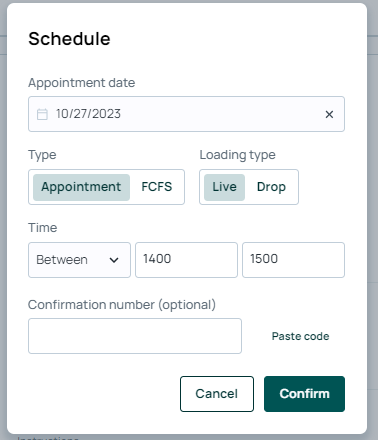
Task: Click the 1400 start time field
Action: 186,260
